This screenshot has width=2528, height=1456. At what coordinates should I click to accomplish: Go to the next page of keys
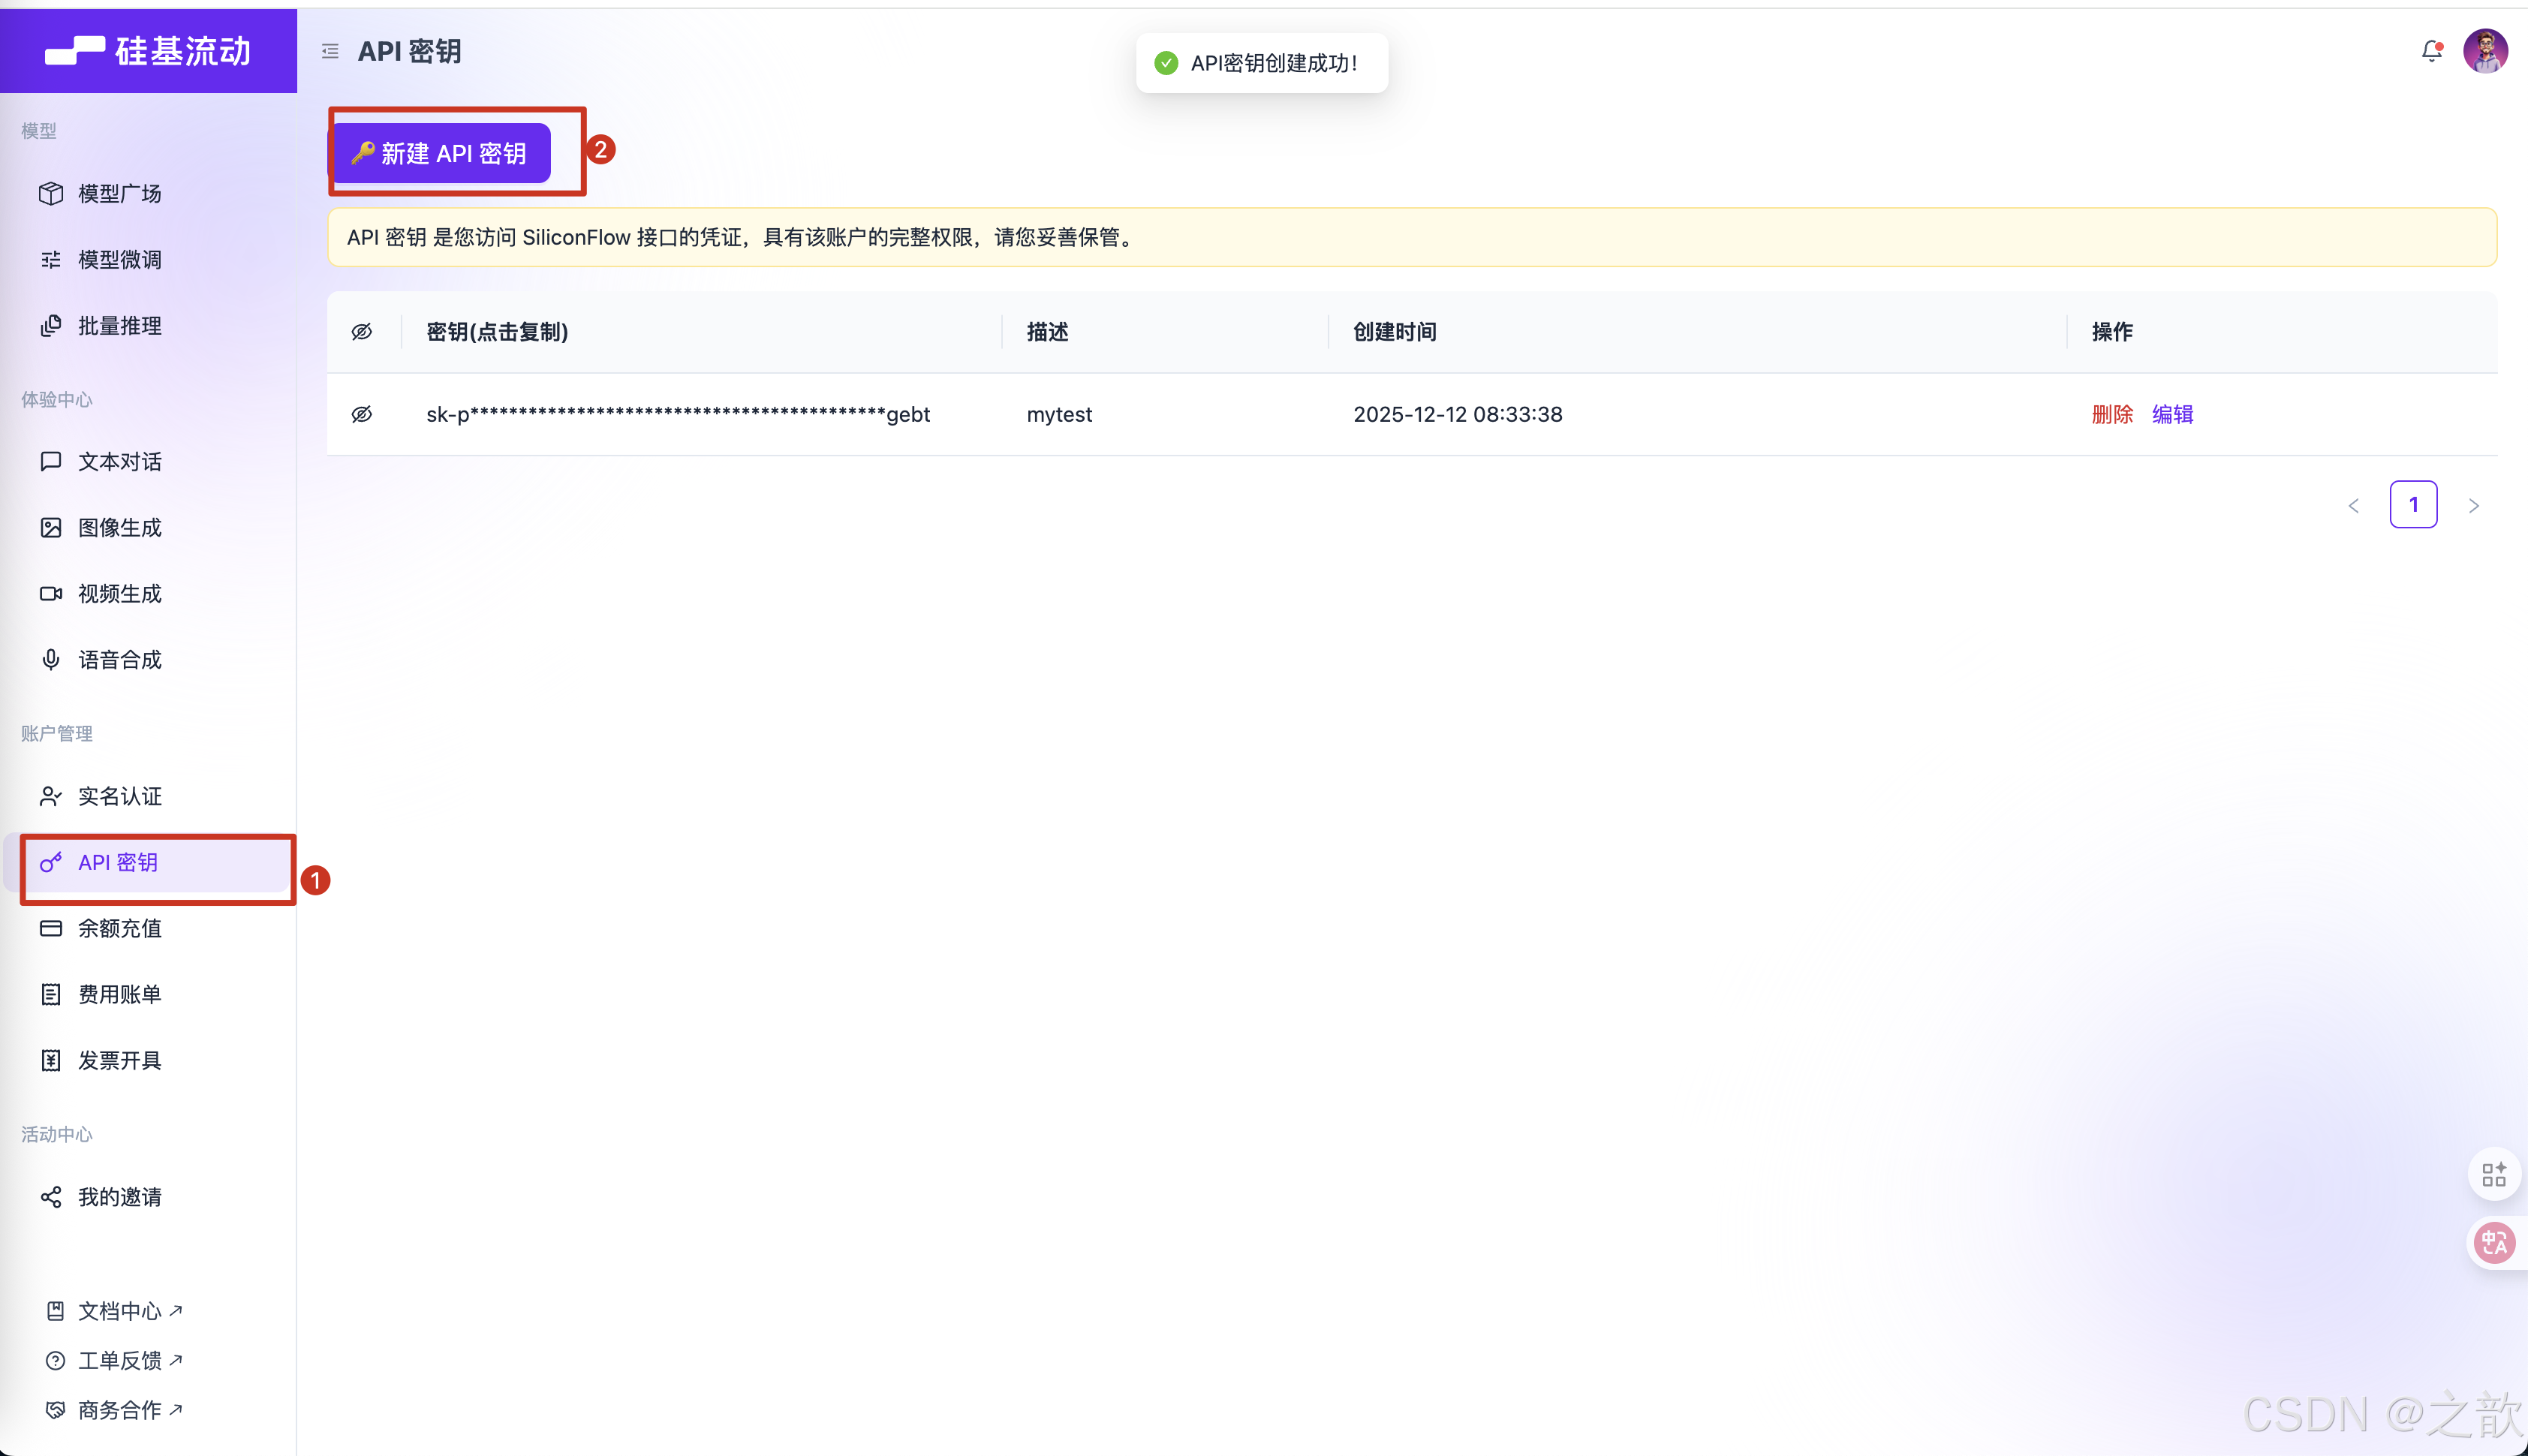coord(2473,505)
